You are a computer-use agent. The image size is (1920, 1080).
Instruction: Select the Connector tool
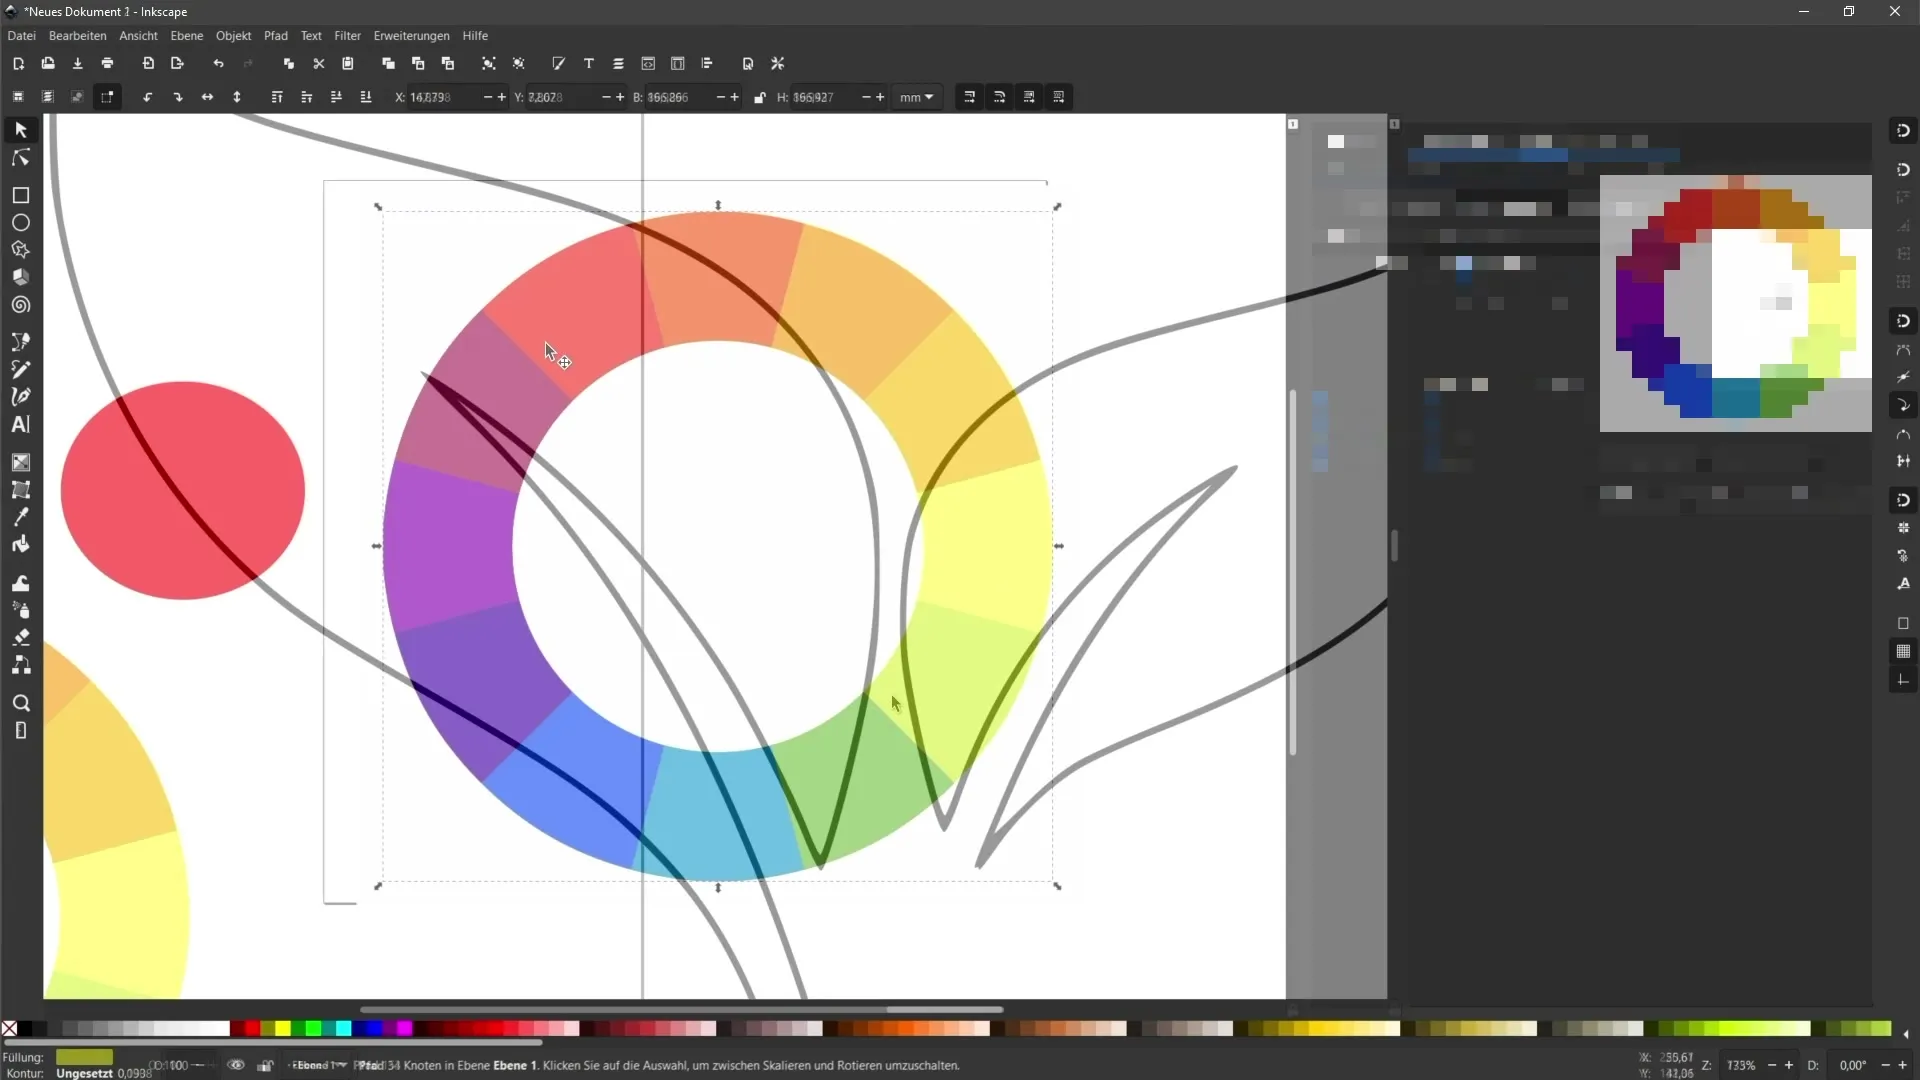tap(21, 665)
